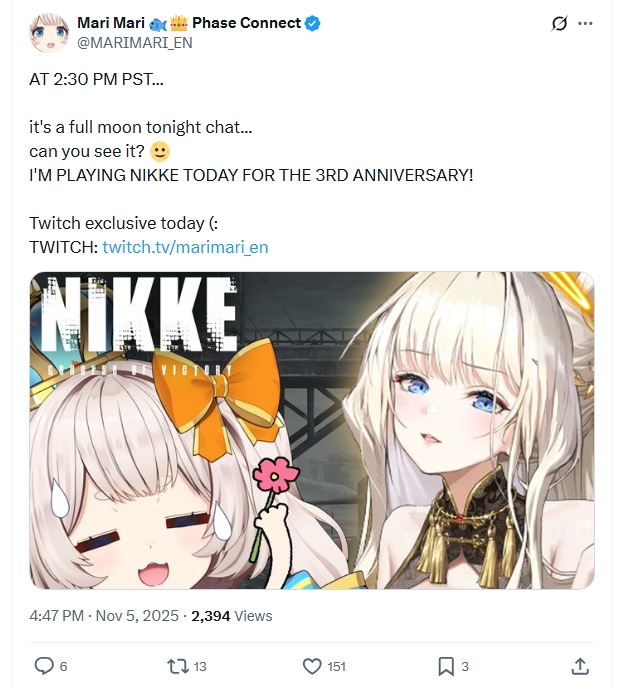Screen dimensions: 626x689
Task: Click the 4:47 PM Nov 5, 2025 timestamp
Action: [x=104, y=616]
